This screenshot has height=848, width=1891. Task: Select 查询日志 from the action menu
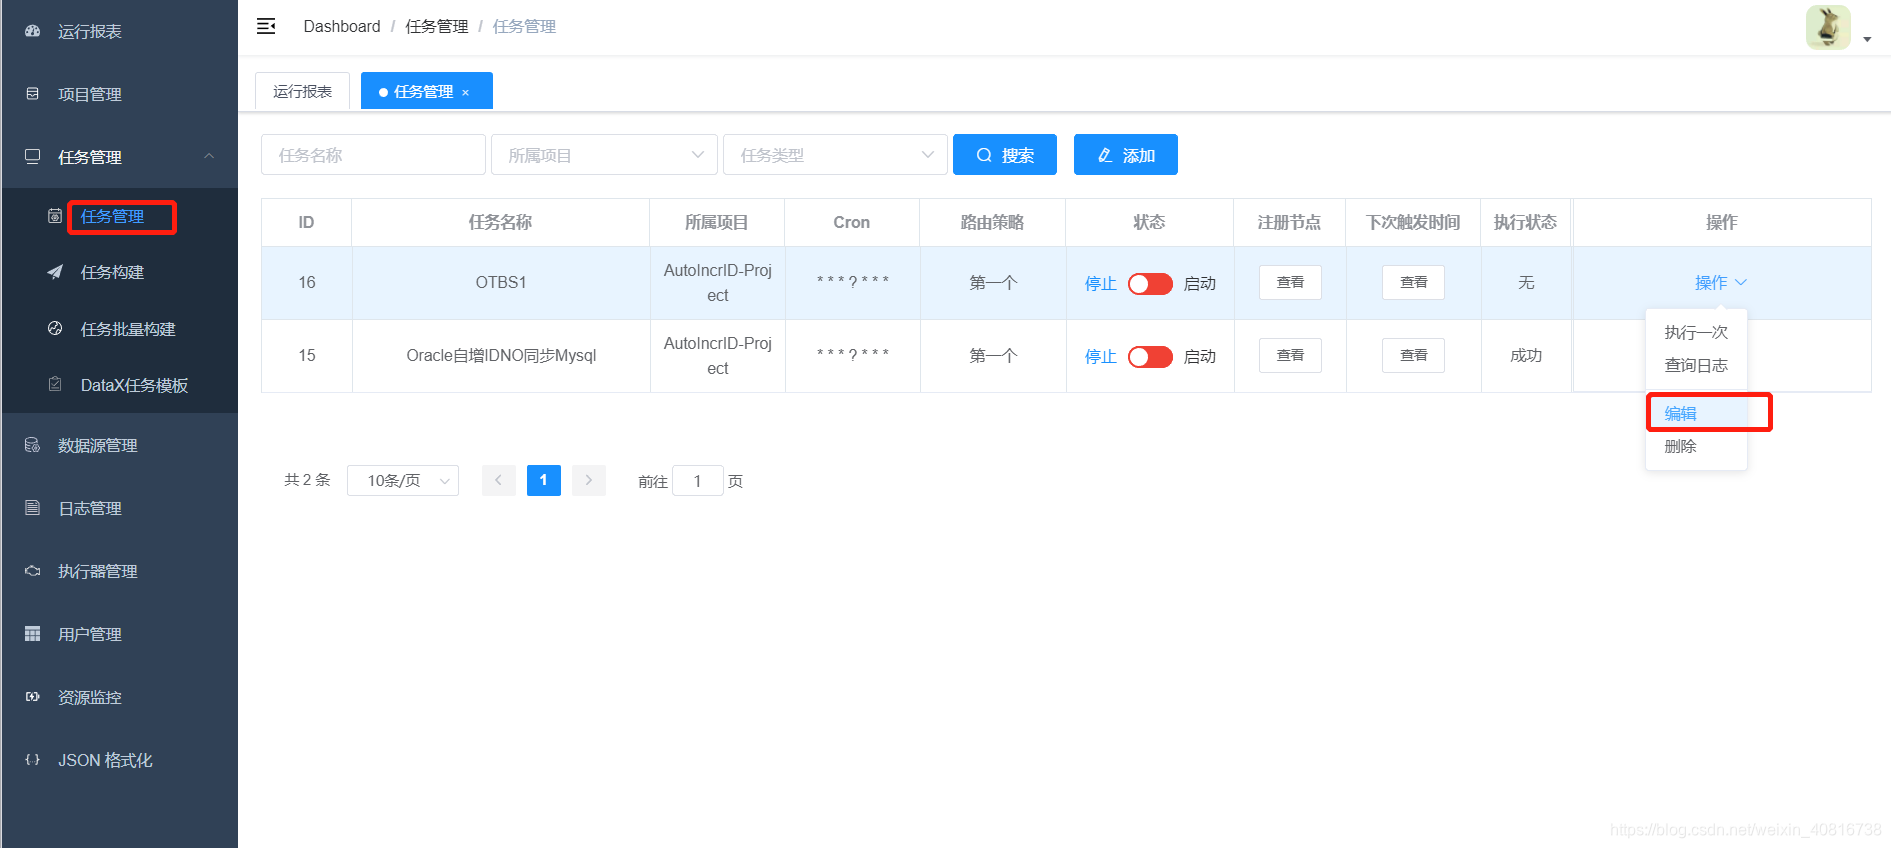click(1696, 365)
